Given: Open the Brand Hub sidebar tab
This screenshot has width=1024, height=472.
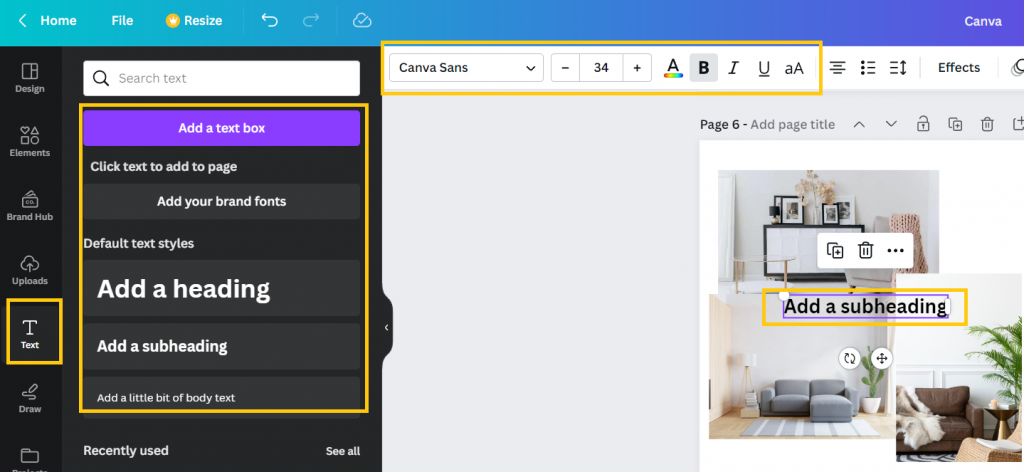Looking at the screenshot, I should 30,206.
